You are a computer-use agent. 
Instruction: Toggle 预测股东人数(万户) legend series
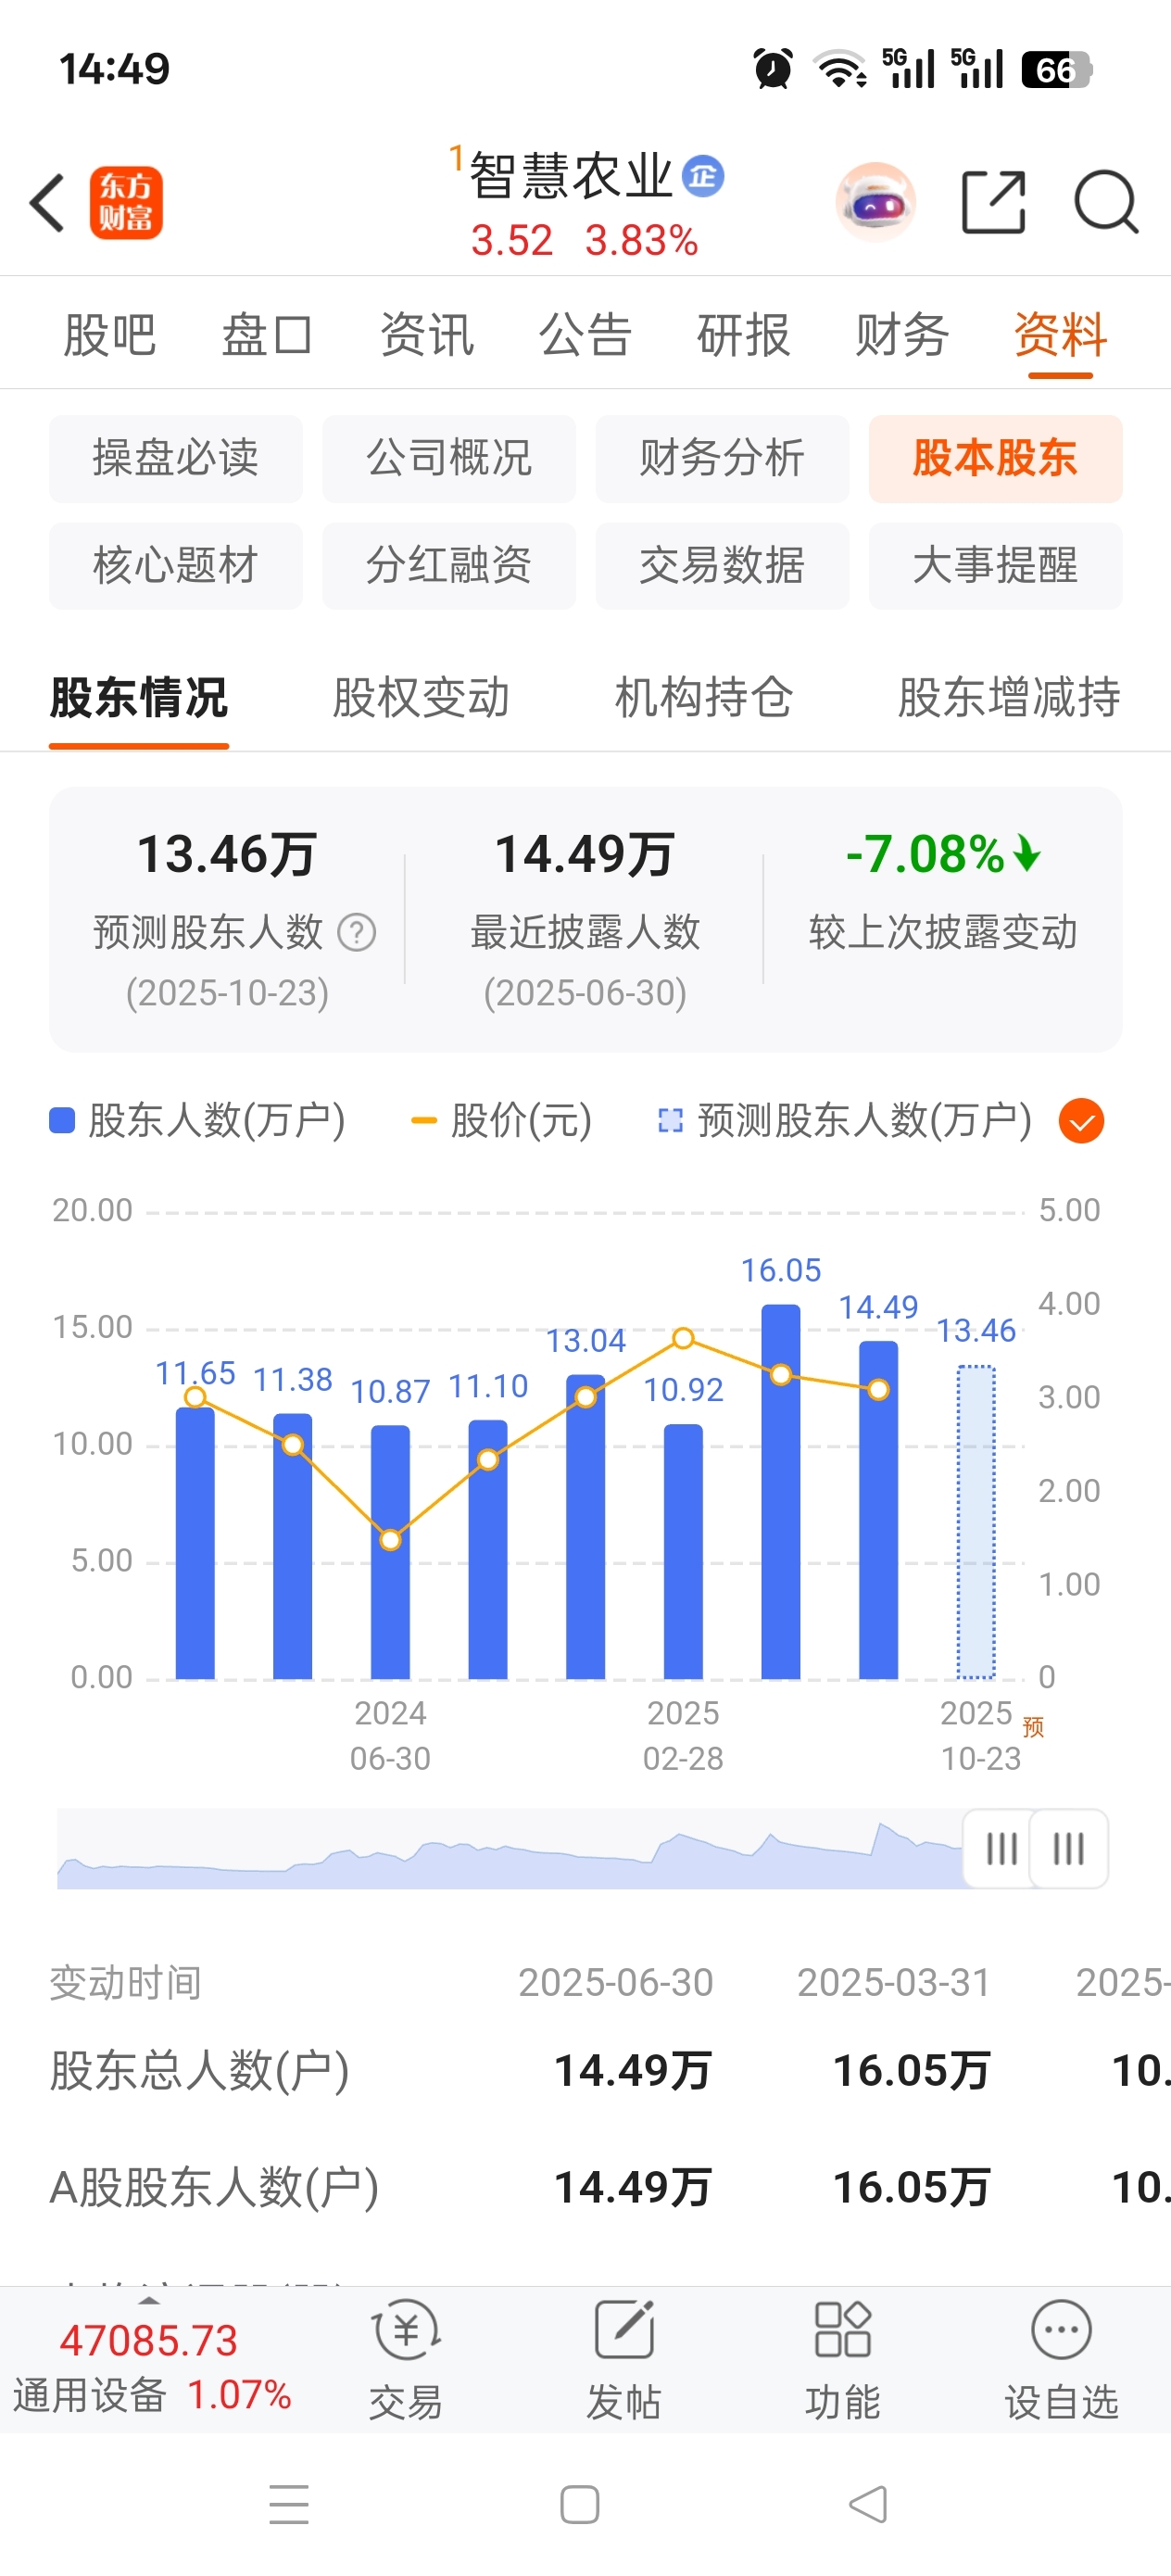click(845, 1120)
